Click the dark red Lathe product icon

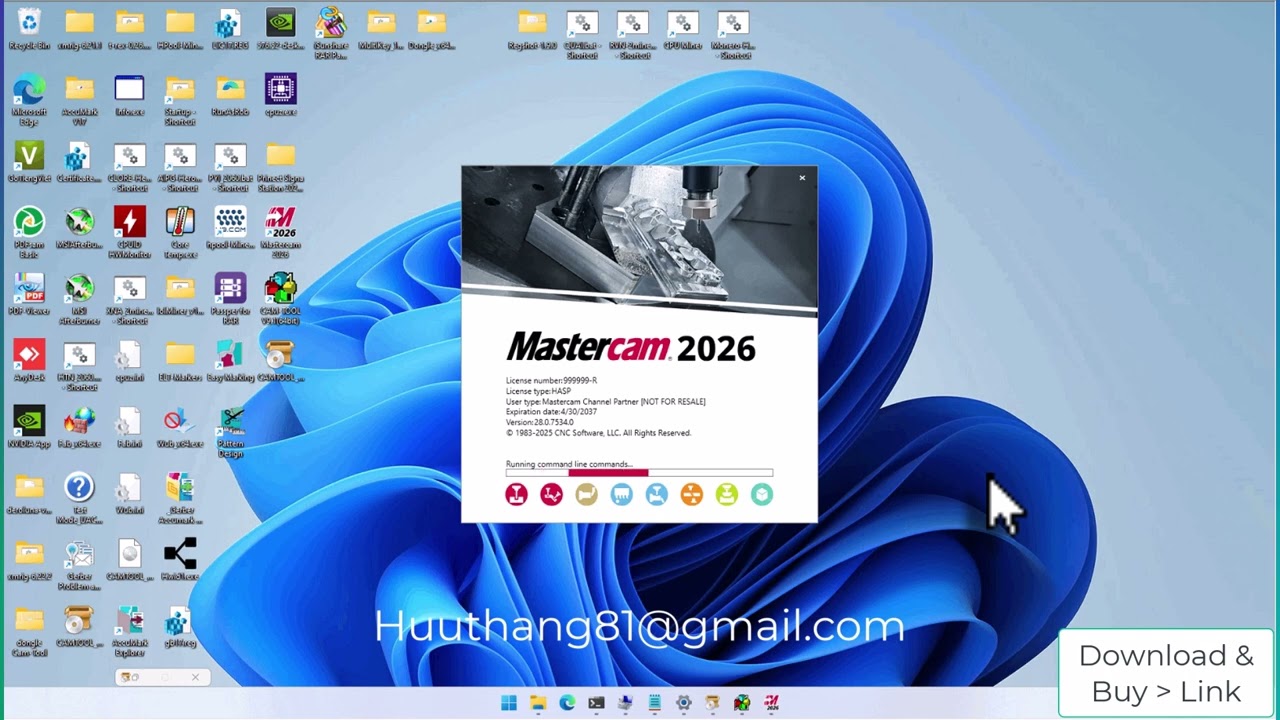click(551, 494)
